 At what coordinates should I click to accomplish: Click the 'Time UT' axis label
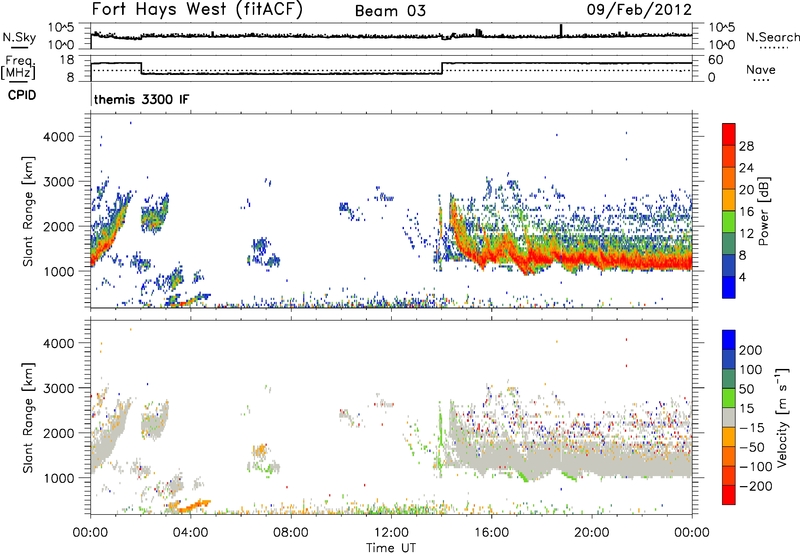[391, 548]
